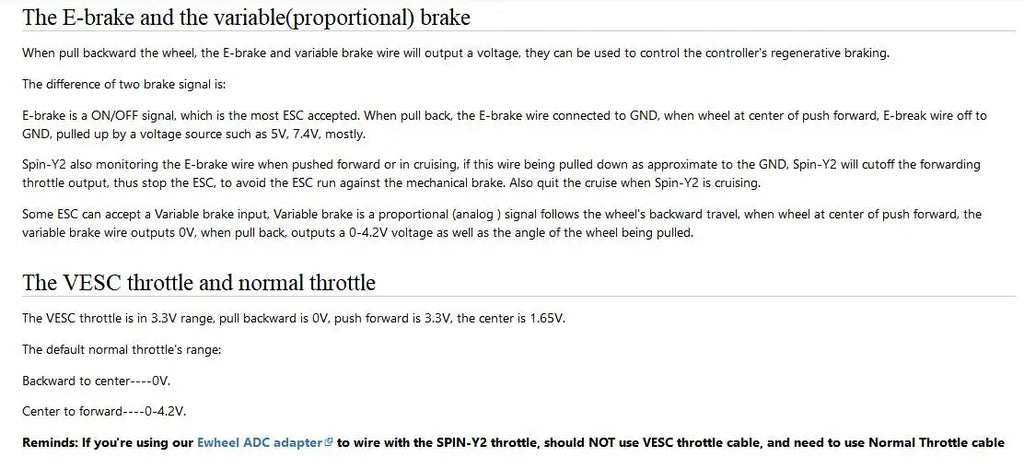1024x469 pixels.
Task: Click the VESC throttle and normal throttle heading
Action: pos(199,282)
